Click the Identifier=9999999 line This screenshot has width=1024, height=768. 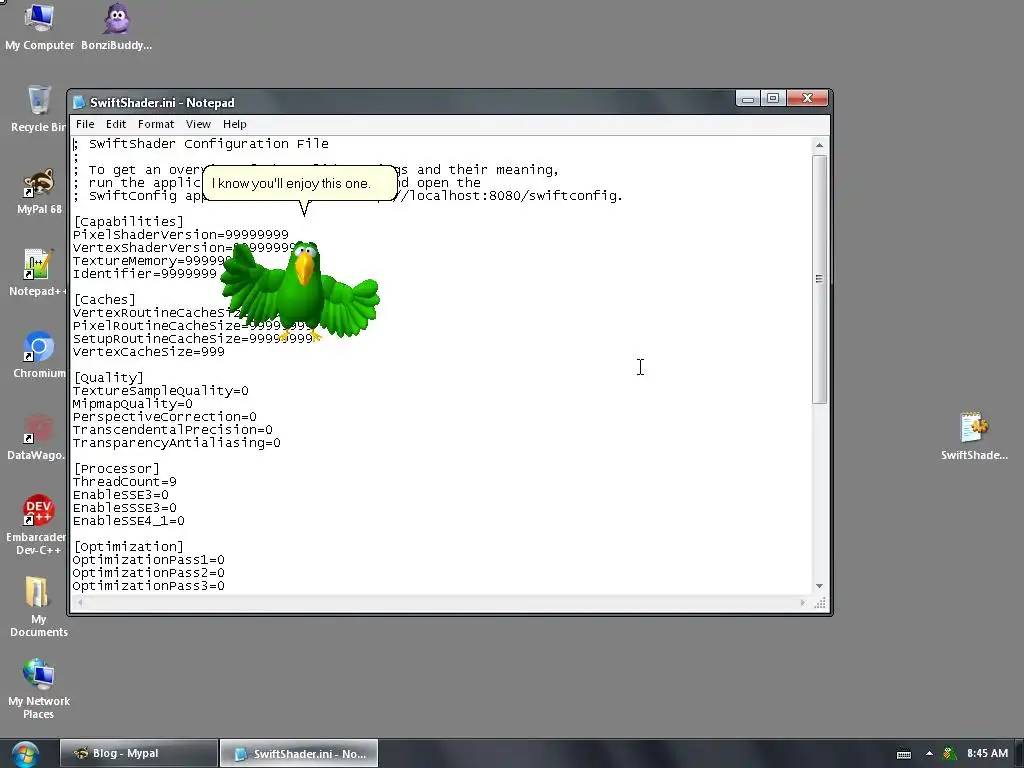point(144,274)
